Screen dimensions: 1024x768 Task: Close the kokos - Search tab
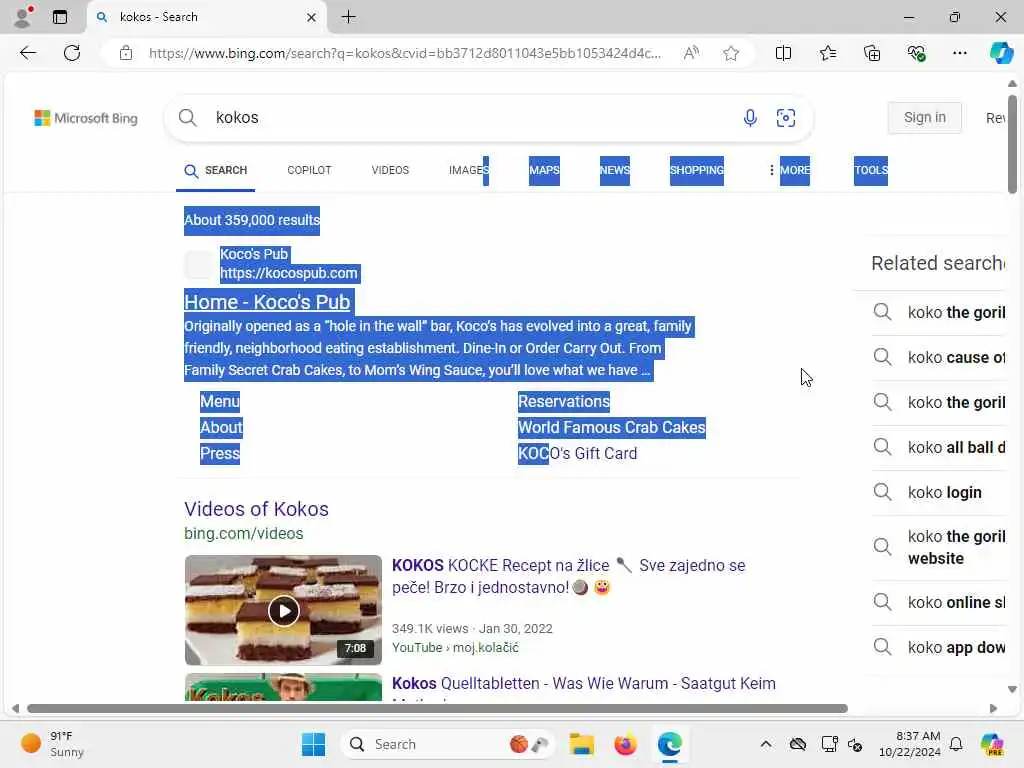point(312,17)
